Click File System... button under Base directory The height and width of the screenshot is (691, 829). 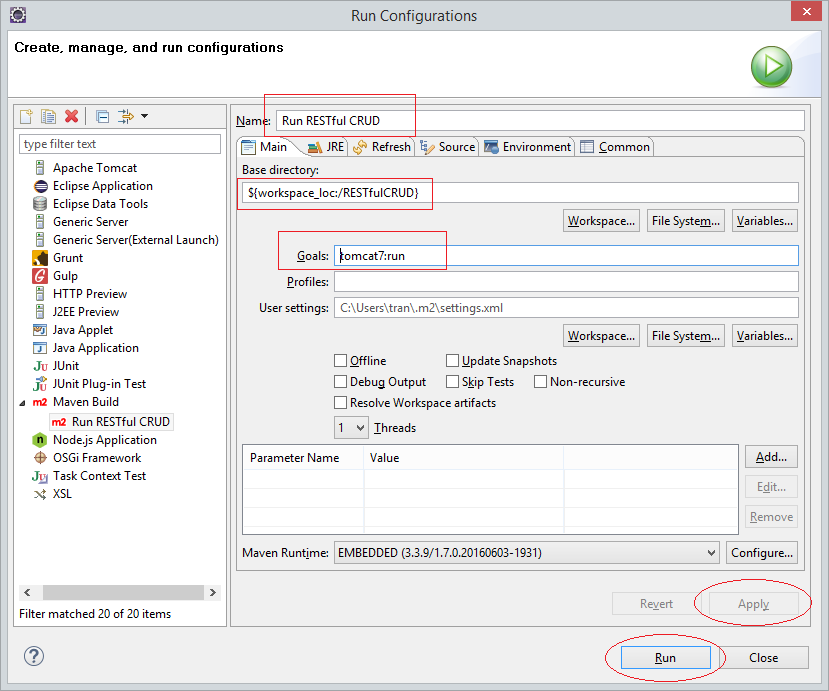[686, 221]
